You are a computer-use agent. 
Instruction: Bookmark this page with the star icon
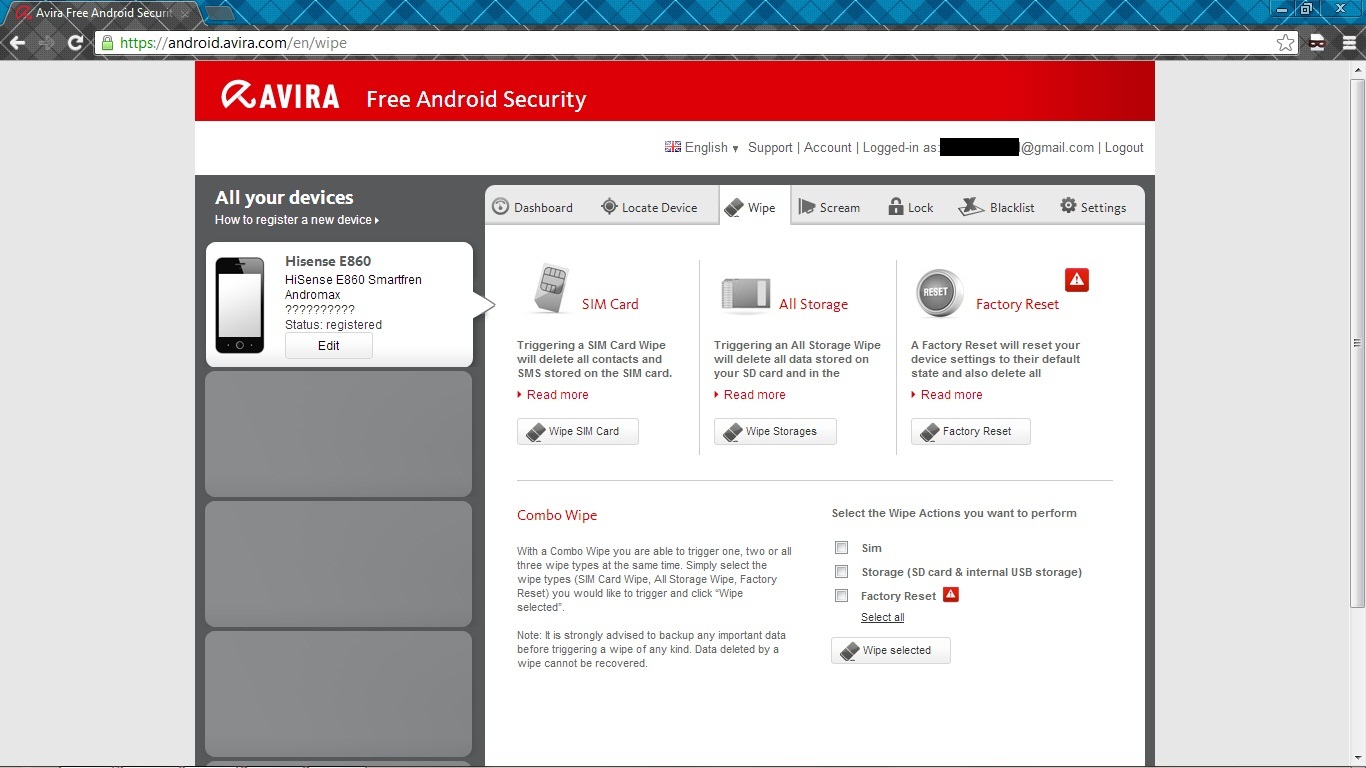[1286, 43]
